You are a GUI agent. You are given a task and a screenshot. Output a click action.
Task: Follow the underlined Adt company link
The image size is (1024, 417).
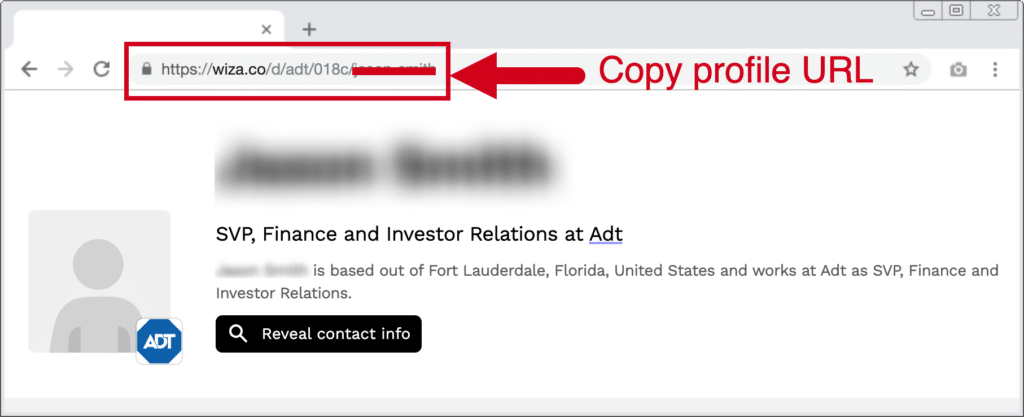pos(606,234)
